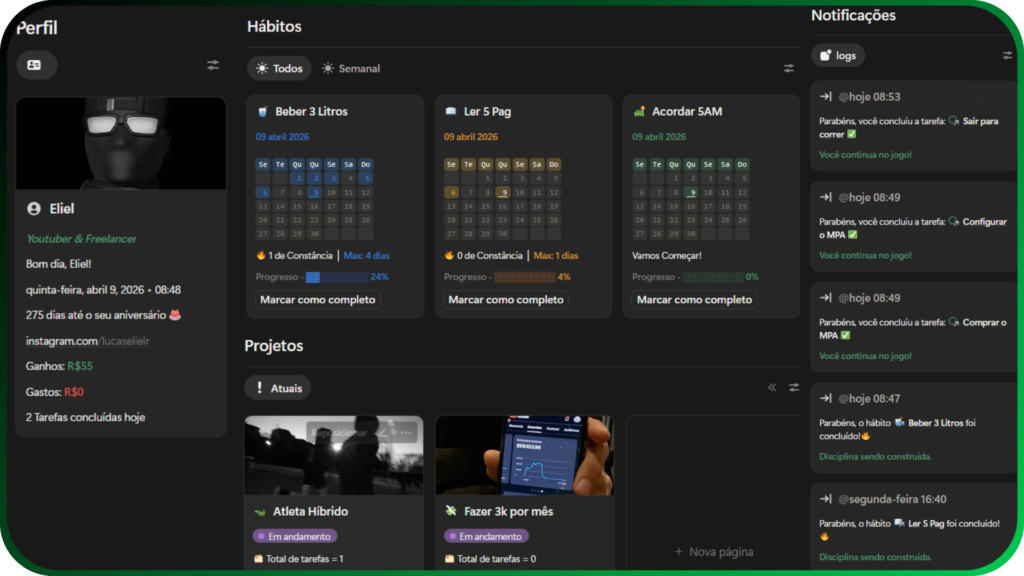Add a Nova página project
Image resolution: width=1024 pixels, height=576 pixels.
tap(713, 551)
